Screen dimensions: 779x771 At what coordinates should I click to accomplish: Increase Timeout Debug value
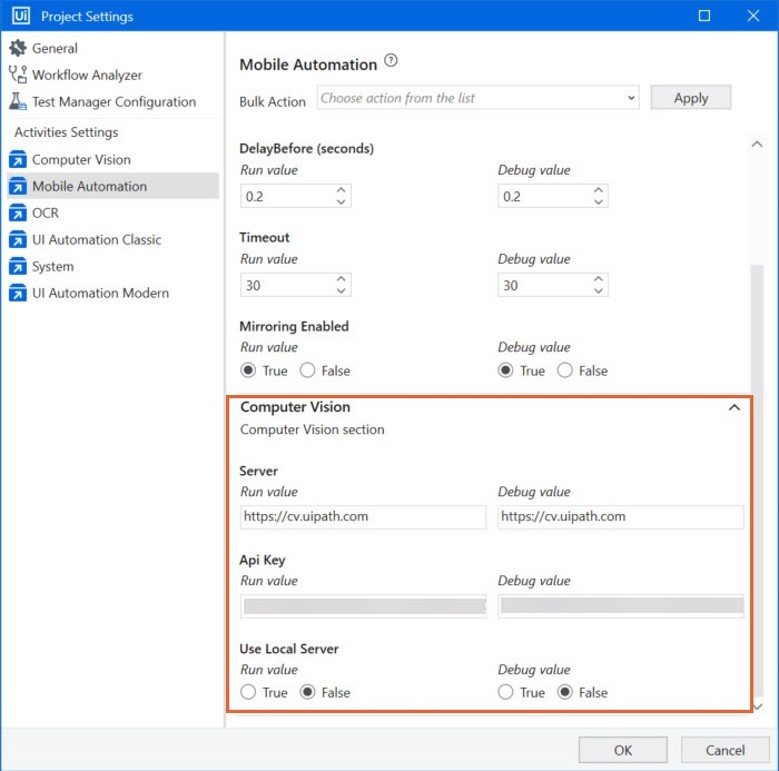click(x=598, y=279)
